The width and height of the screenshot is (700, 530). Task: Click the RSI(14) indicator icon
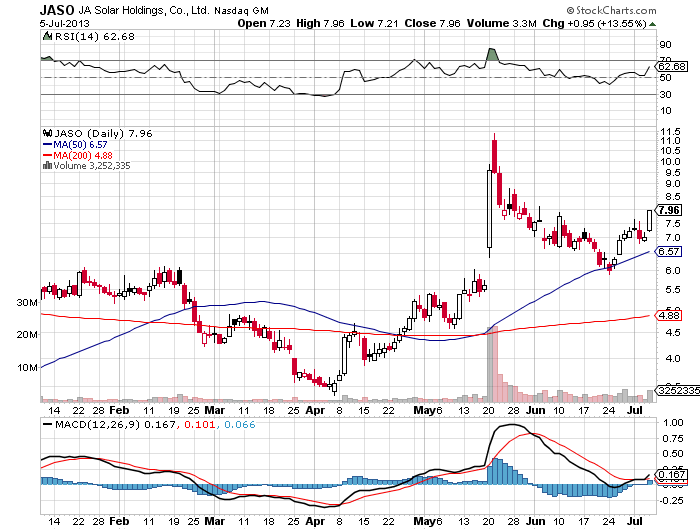pyautogui.click(x=47, y=36)
